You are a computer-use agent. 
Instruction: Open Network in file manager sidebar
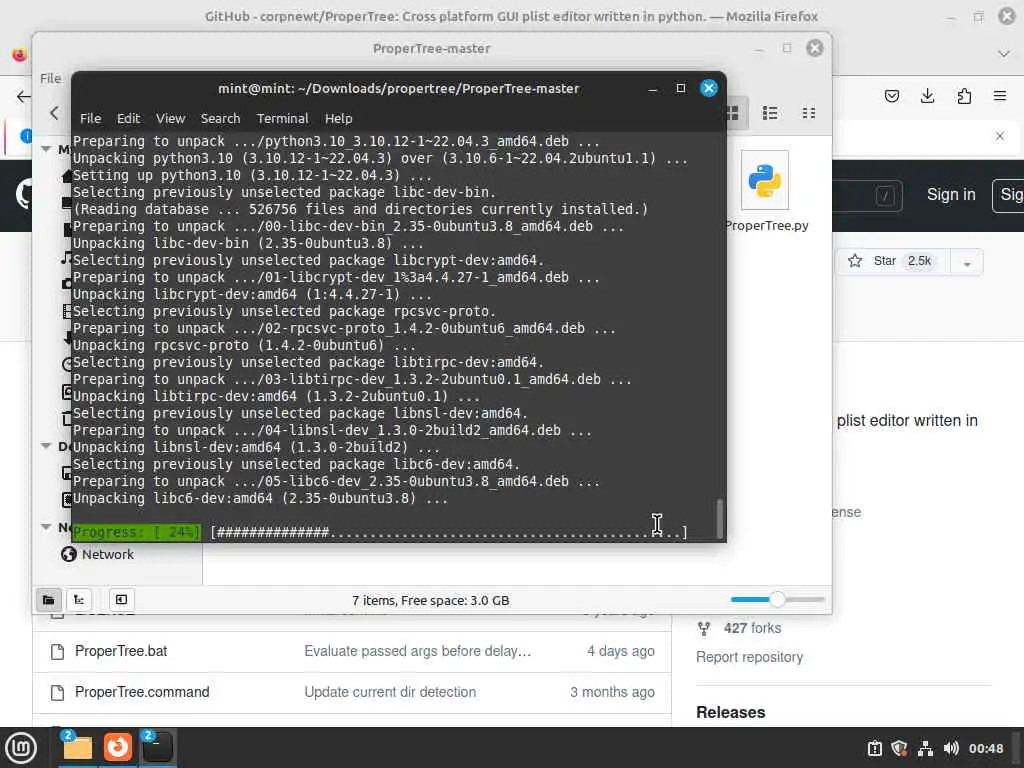[108, 554]
